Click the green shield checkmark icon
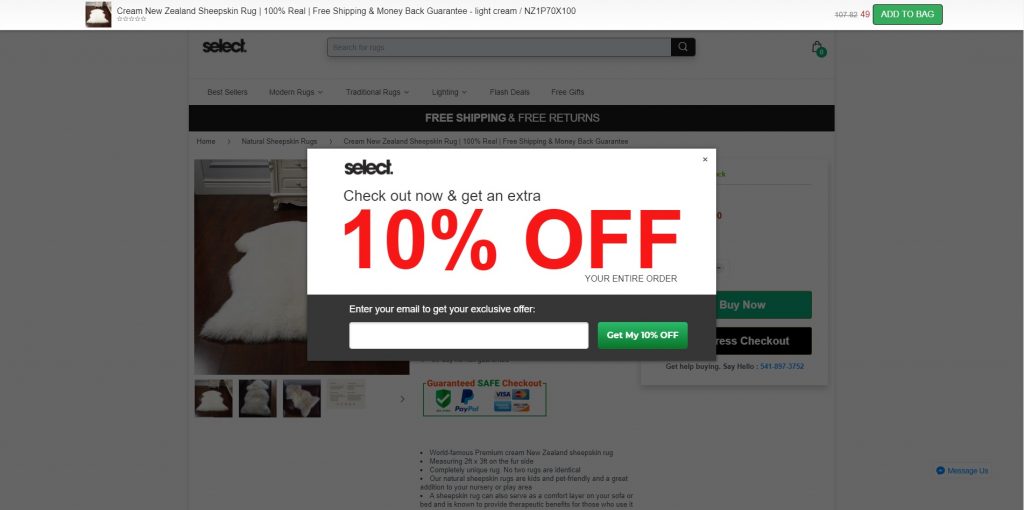 pos(443,400)
